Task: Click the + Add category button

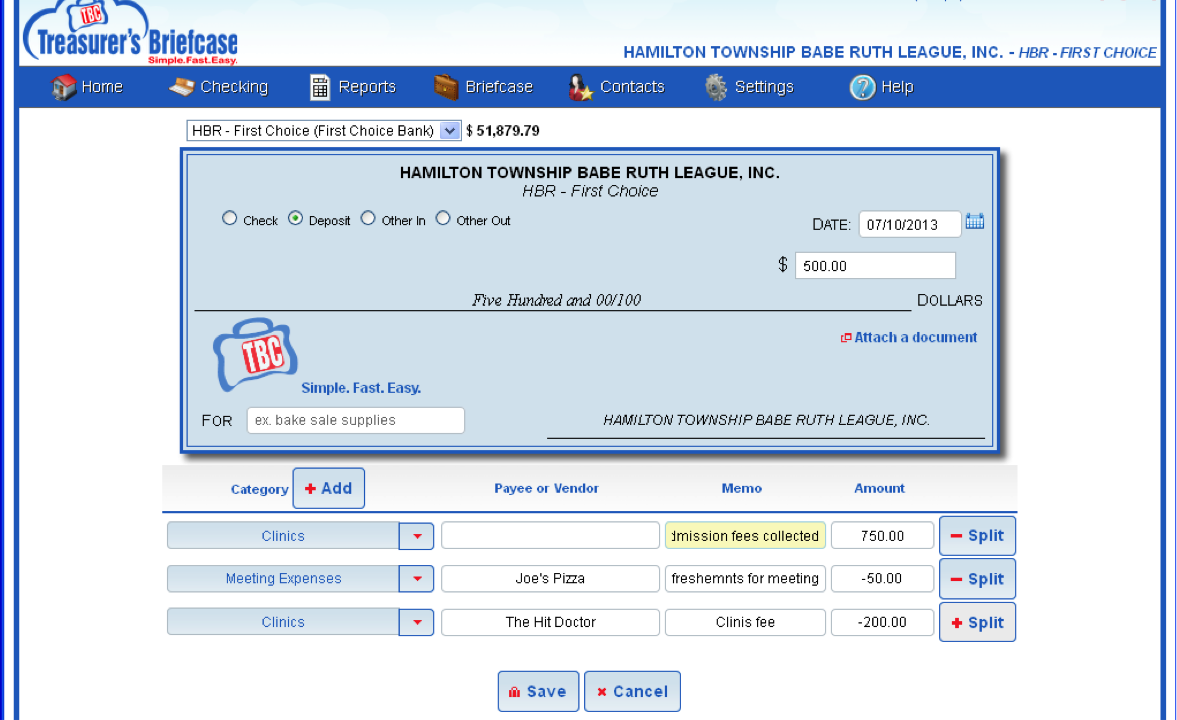Action: click(329, 488)
